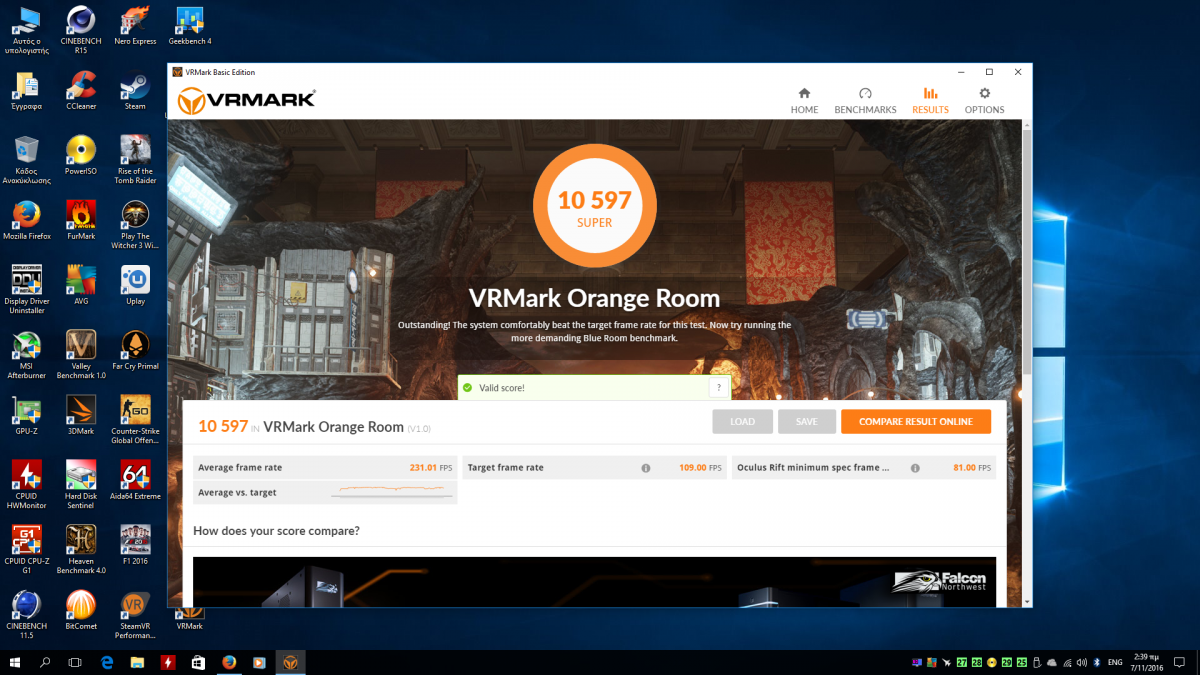Image resolution: width=1200 pixels, height=675 pixels.
Task: Open the HOME tab in VRMark
Action: pos(804,100)
